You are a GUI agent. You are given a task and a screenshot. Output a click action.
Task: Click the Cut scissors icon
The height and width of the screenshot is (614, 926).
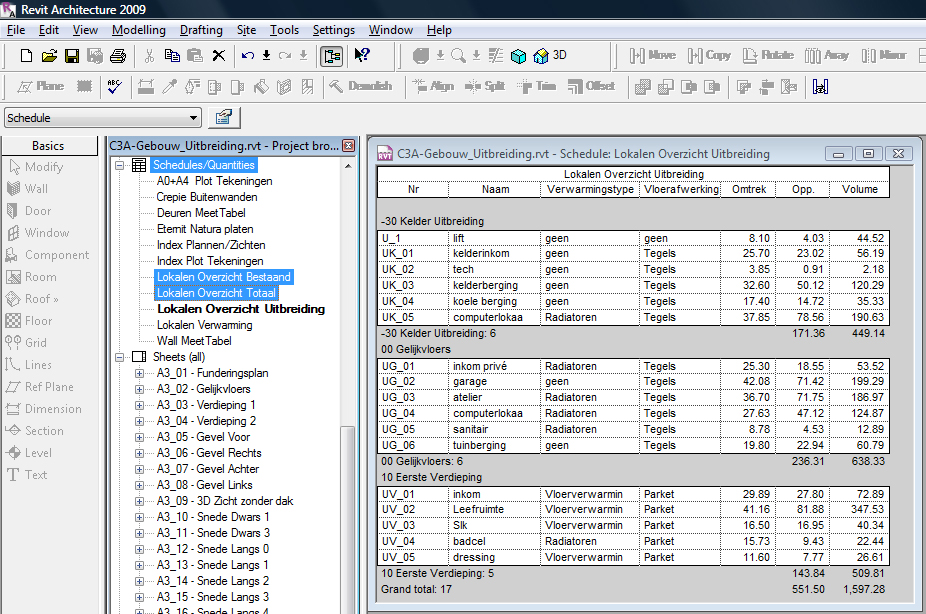[149, 55]
